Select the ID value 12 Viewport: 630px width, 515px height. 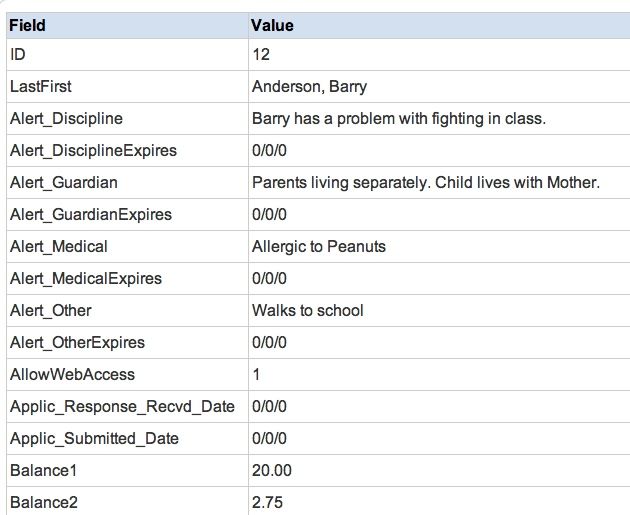coord(261,55)
